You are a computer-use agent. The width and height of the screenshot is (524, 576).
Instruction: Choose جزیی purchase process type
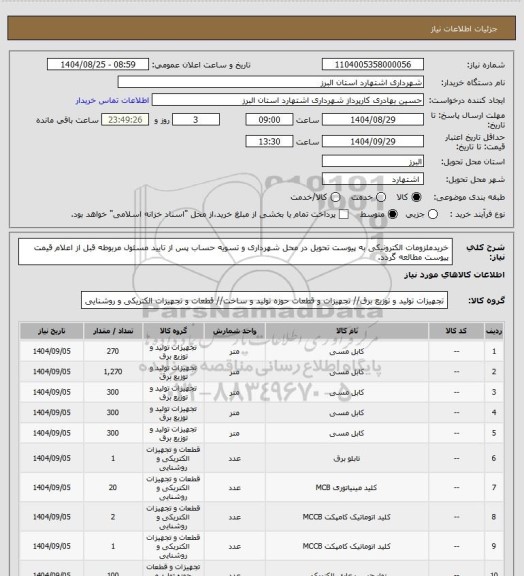pos(433,214)
